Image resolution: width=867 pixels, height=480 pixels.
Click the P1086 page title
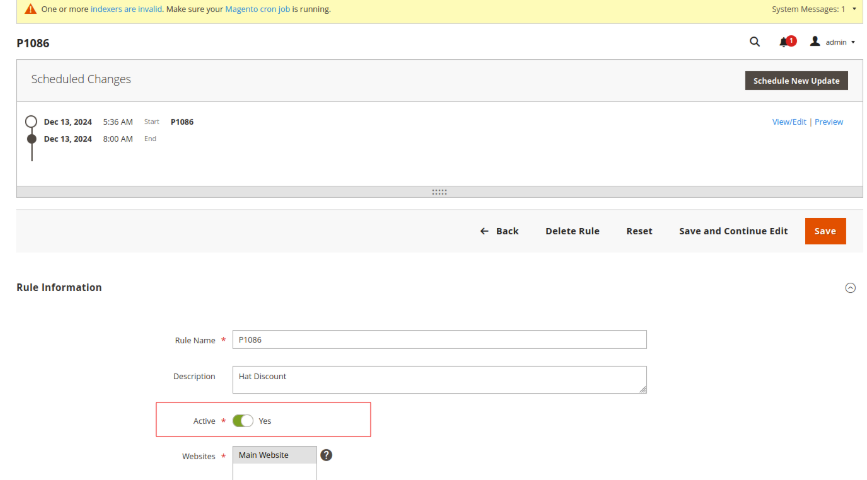click(33, 43)
